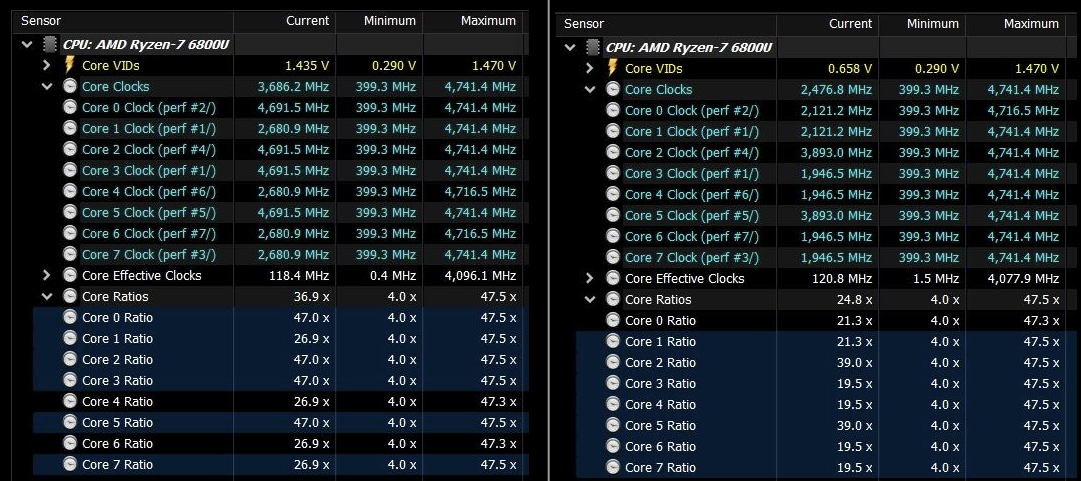The width and height of the screenshot is (1081, 481).
Task: Select Core 3 Clock (perf #1/) row in left panel
Action: pyautogui.click(x=281, y=170)
